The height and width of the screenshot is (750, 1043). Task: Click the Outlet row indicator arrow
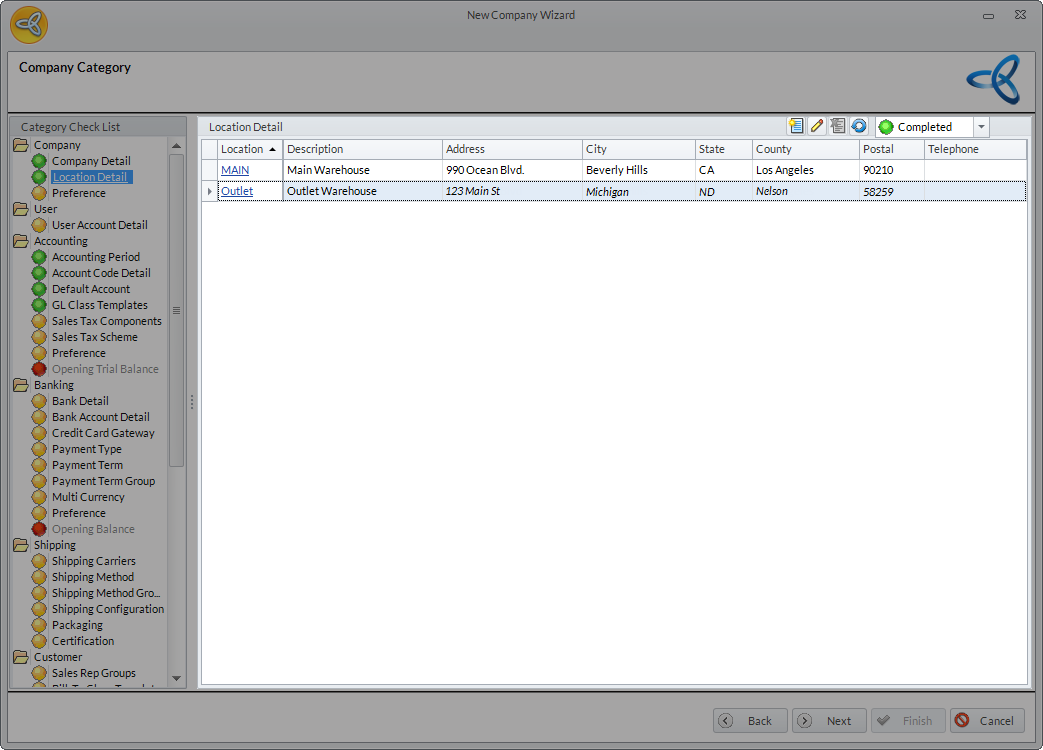210,191
